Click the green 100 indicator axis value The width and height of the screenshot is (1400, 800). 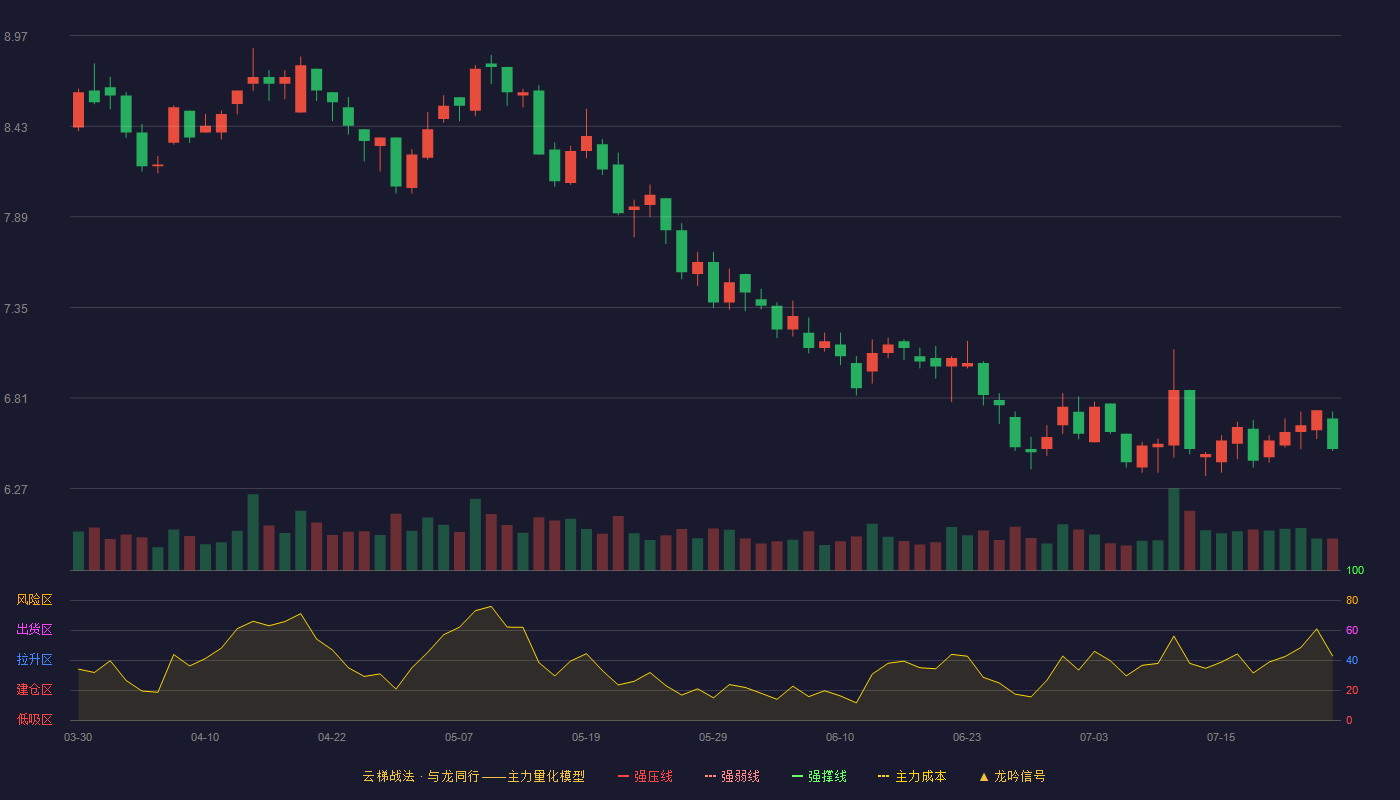point(1355,571)
